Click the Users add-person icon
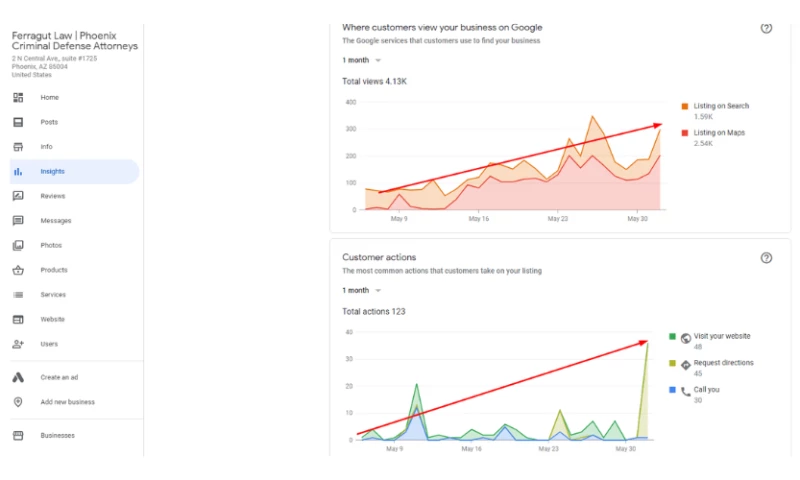 point(18,344)
